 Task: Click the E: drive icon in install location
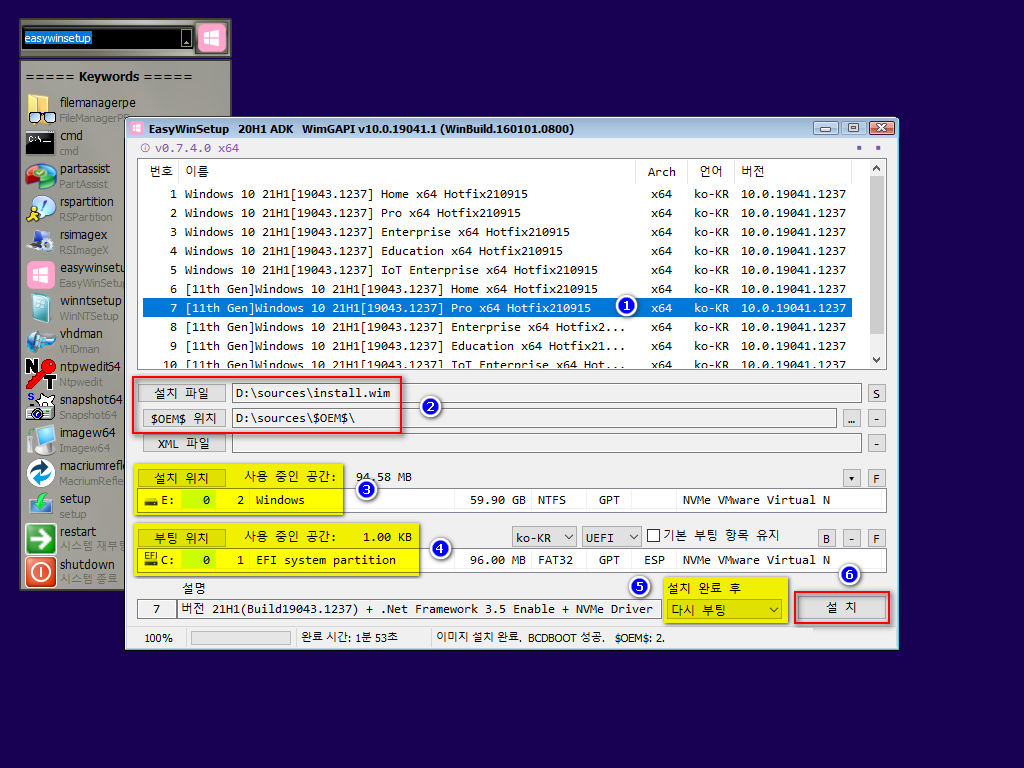pyautogui.click(x=151, y=501)
